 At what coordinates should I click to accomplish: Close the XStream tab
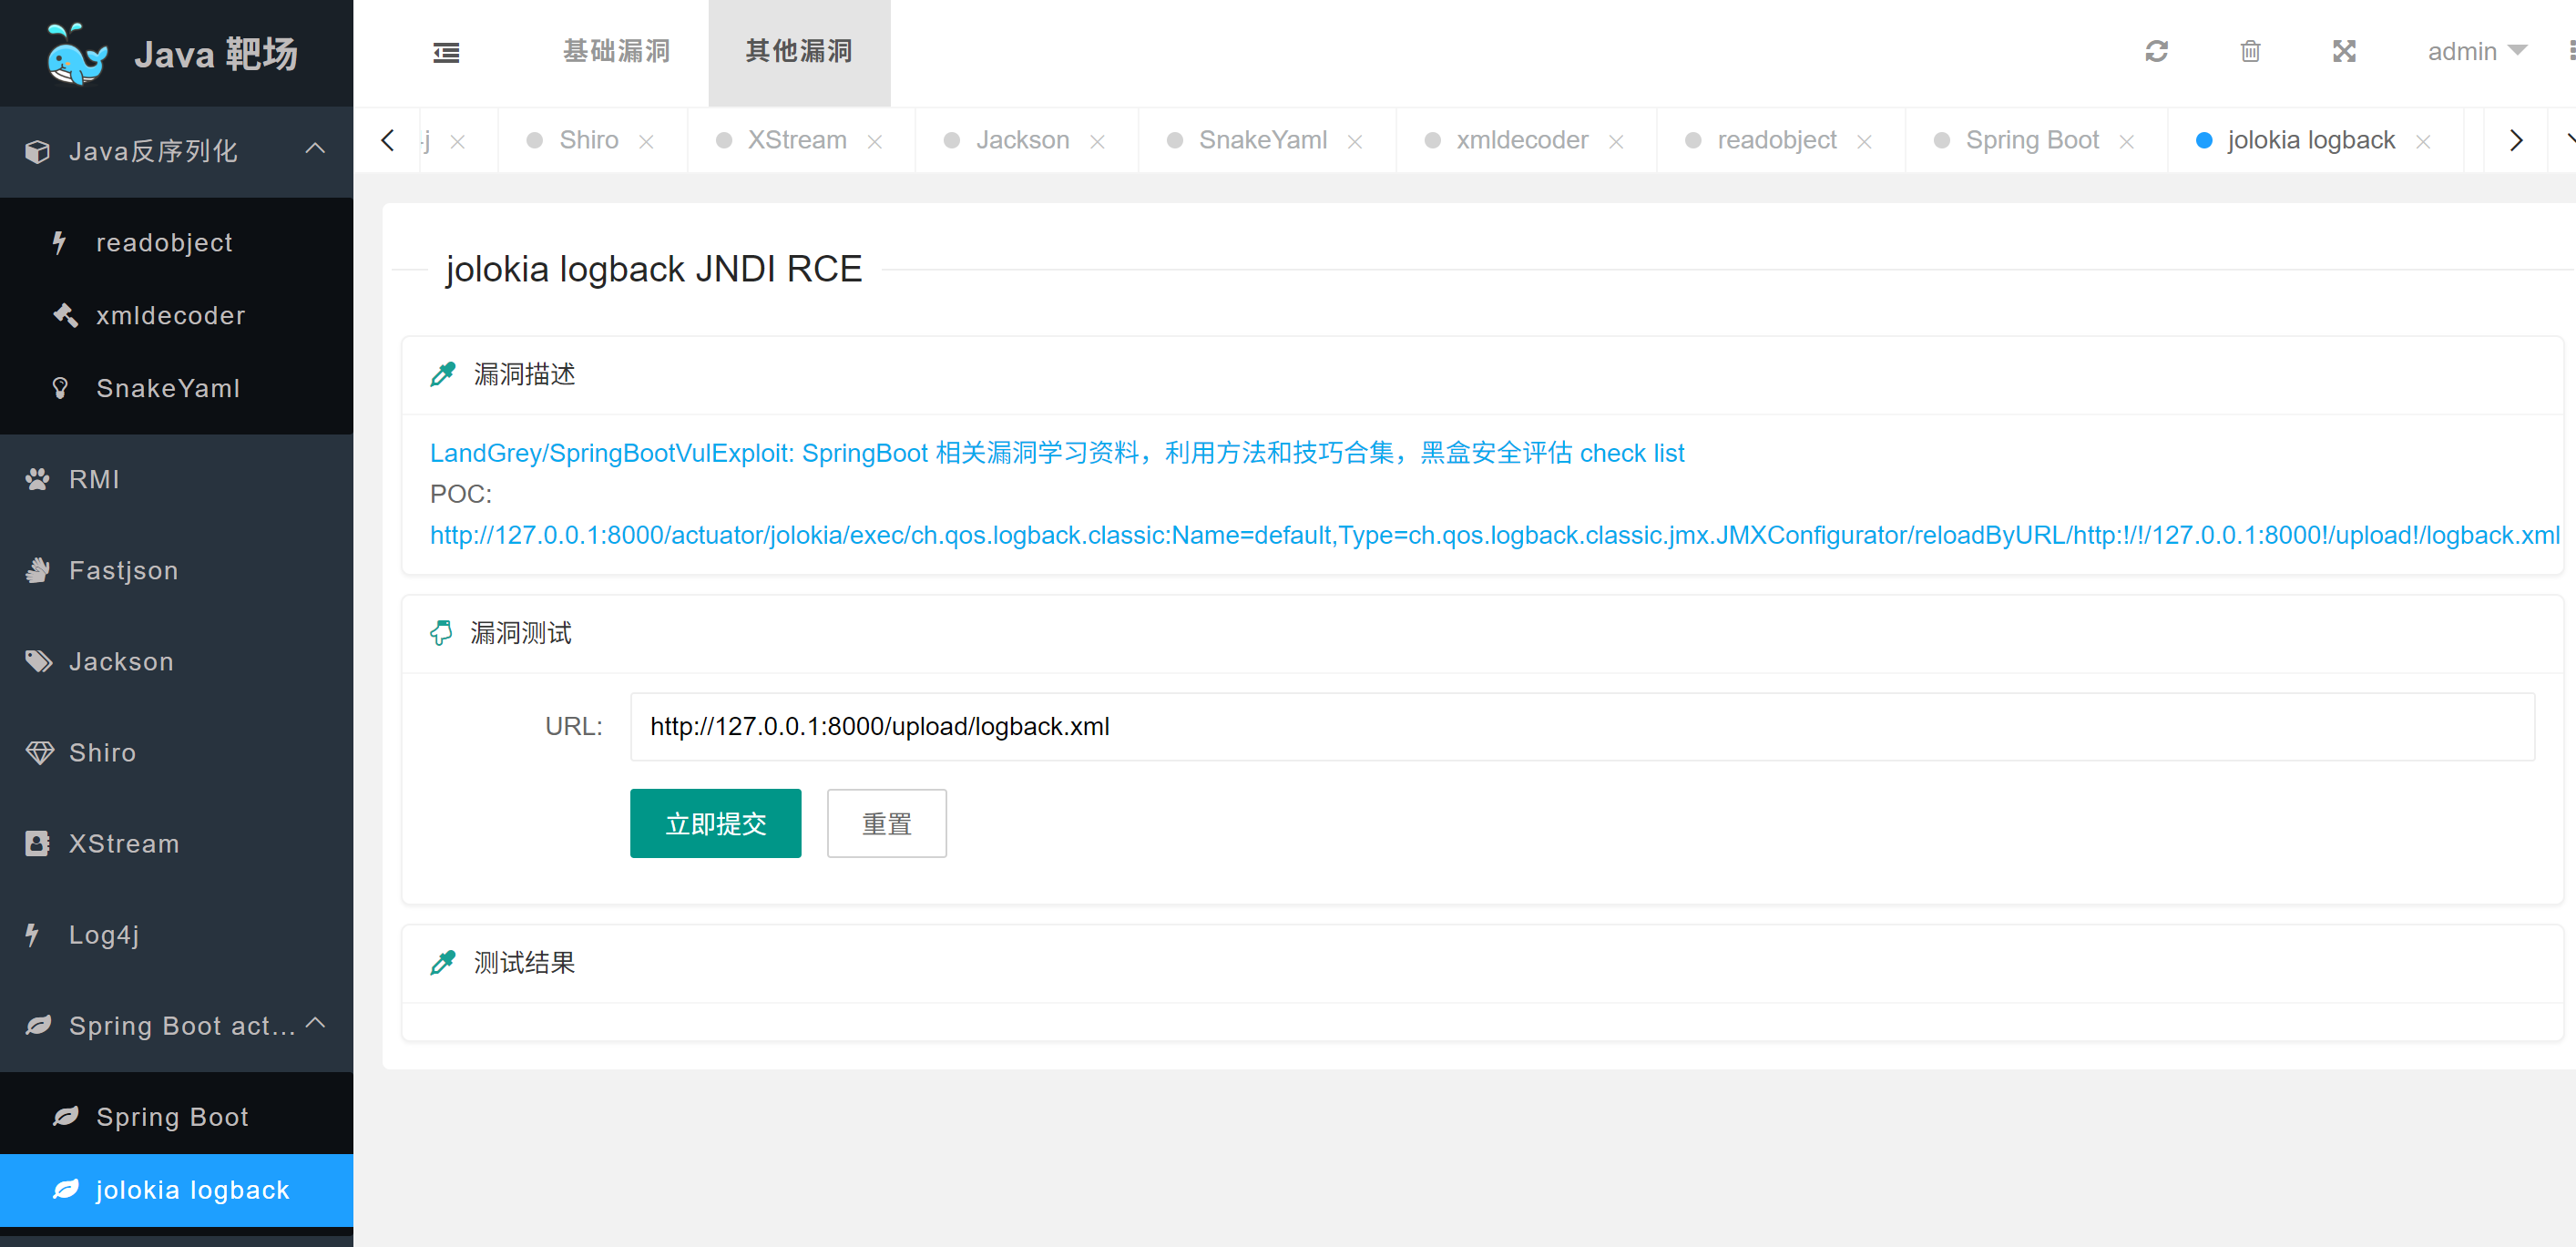875,142
